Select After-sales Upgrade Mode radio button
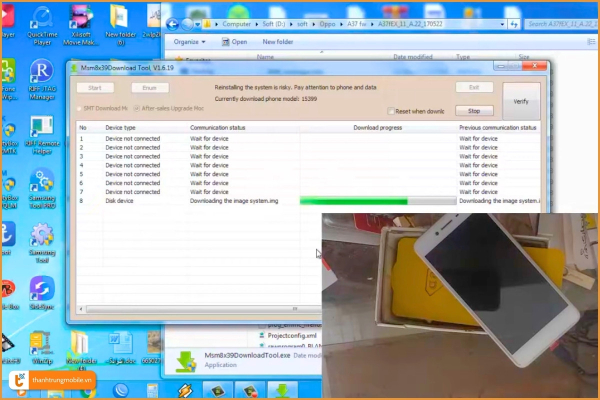 tap(136, 107)
